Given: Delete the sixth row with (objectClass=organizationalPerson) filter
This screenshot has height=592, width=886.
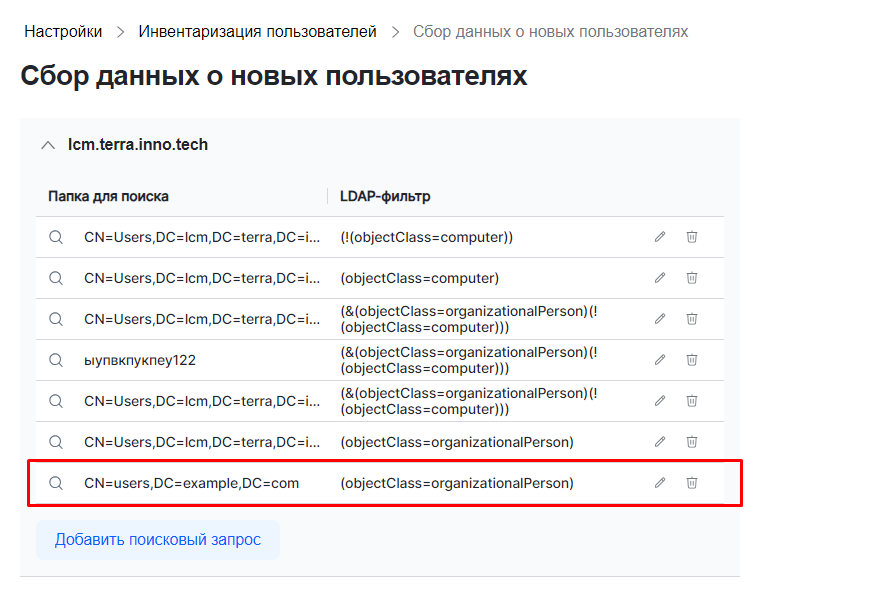Looking at the screenshot, I should (x=691, y=441).
